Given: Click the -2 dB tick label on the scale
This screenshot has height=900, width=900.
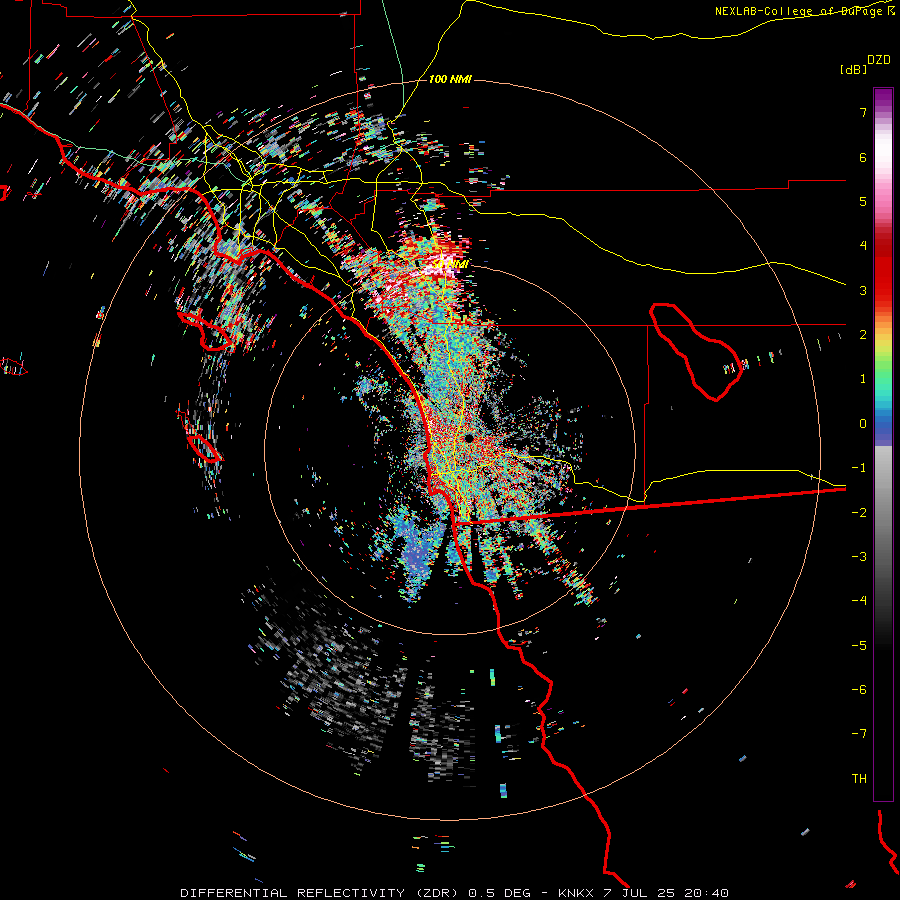Looking at the screenshot, I should 859,513.
